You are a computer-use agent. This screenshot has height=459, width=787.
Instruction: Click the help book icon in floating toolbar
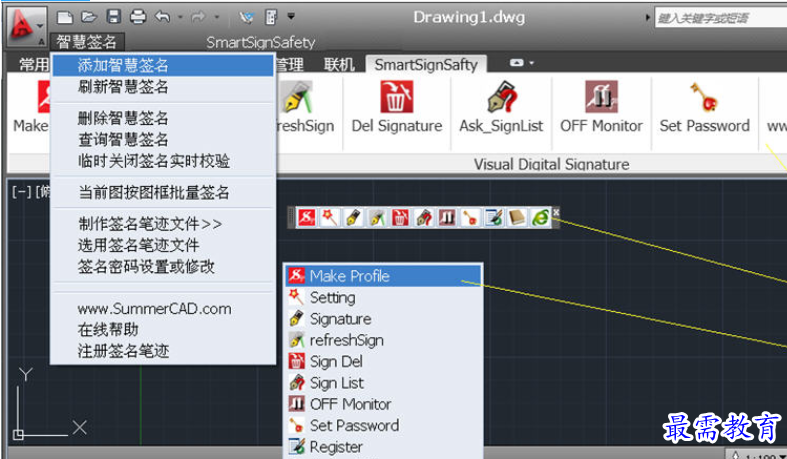pyautogui.click(x=517, y=218)
